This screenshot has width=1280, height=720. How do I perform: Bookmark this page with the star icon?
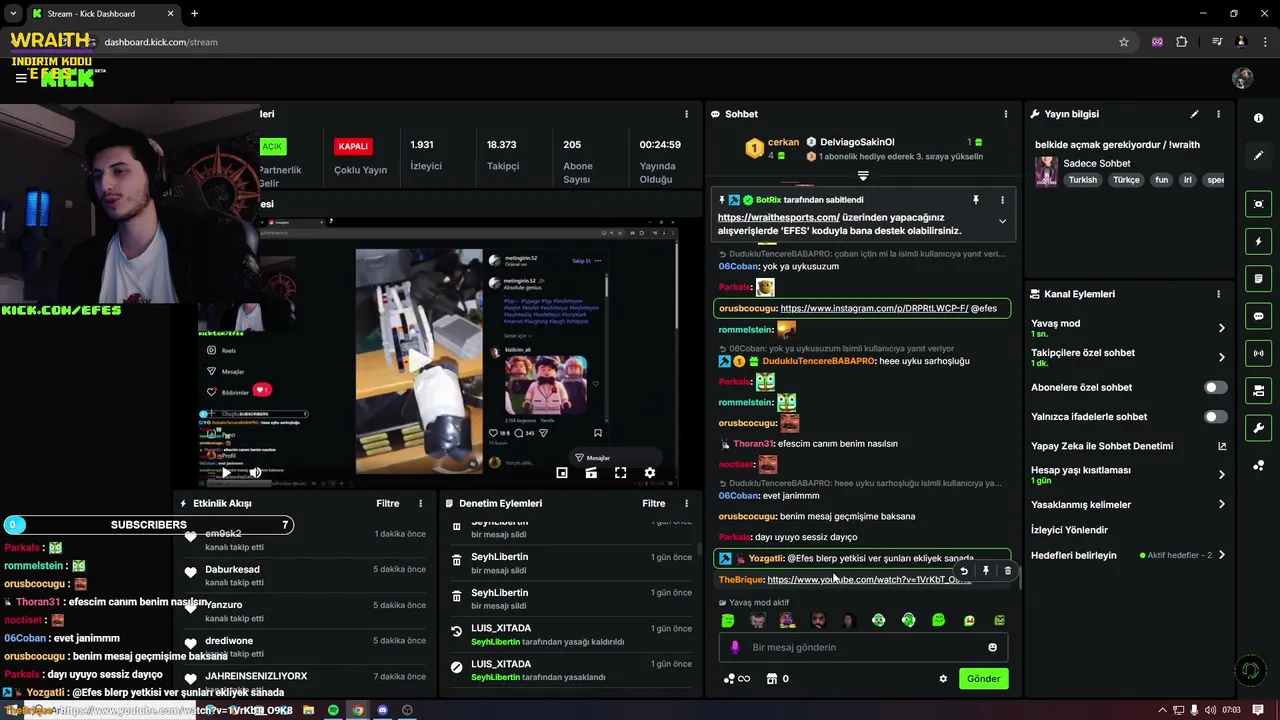point(1124,42)
